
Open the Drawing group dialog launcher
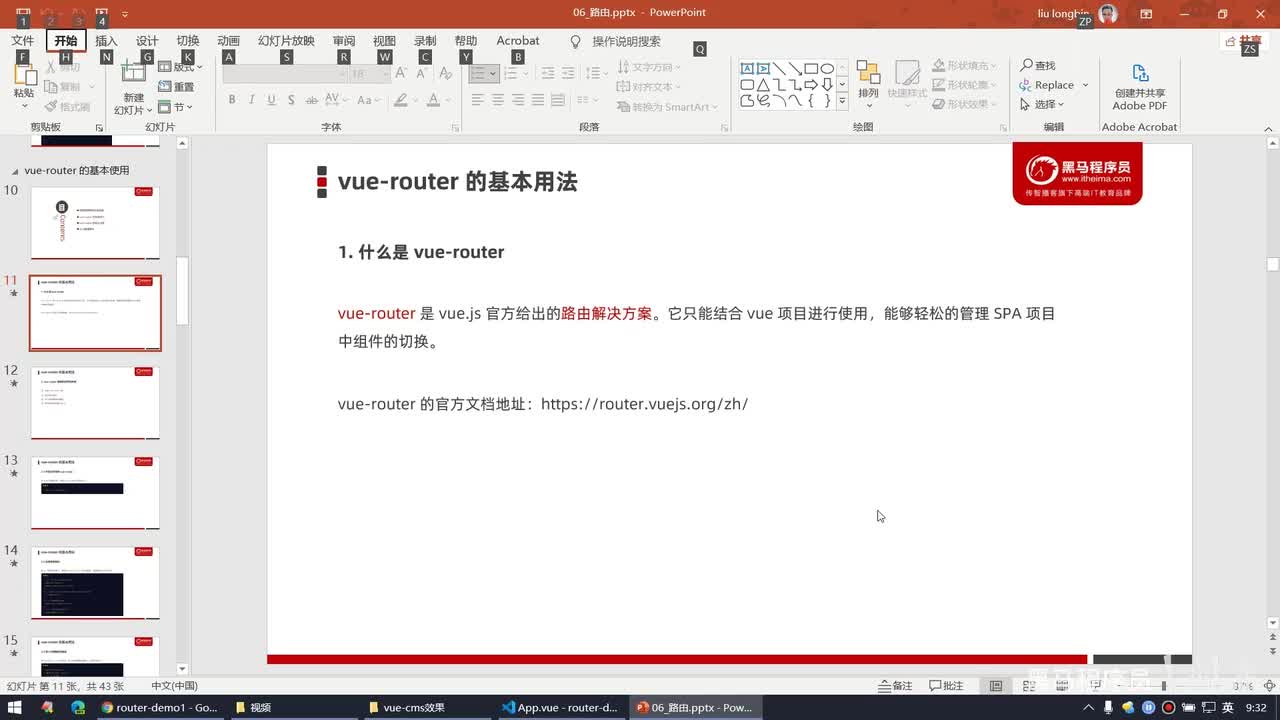click(x=1003, y=128)
